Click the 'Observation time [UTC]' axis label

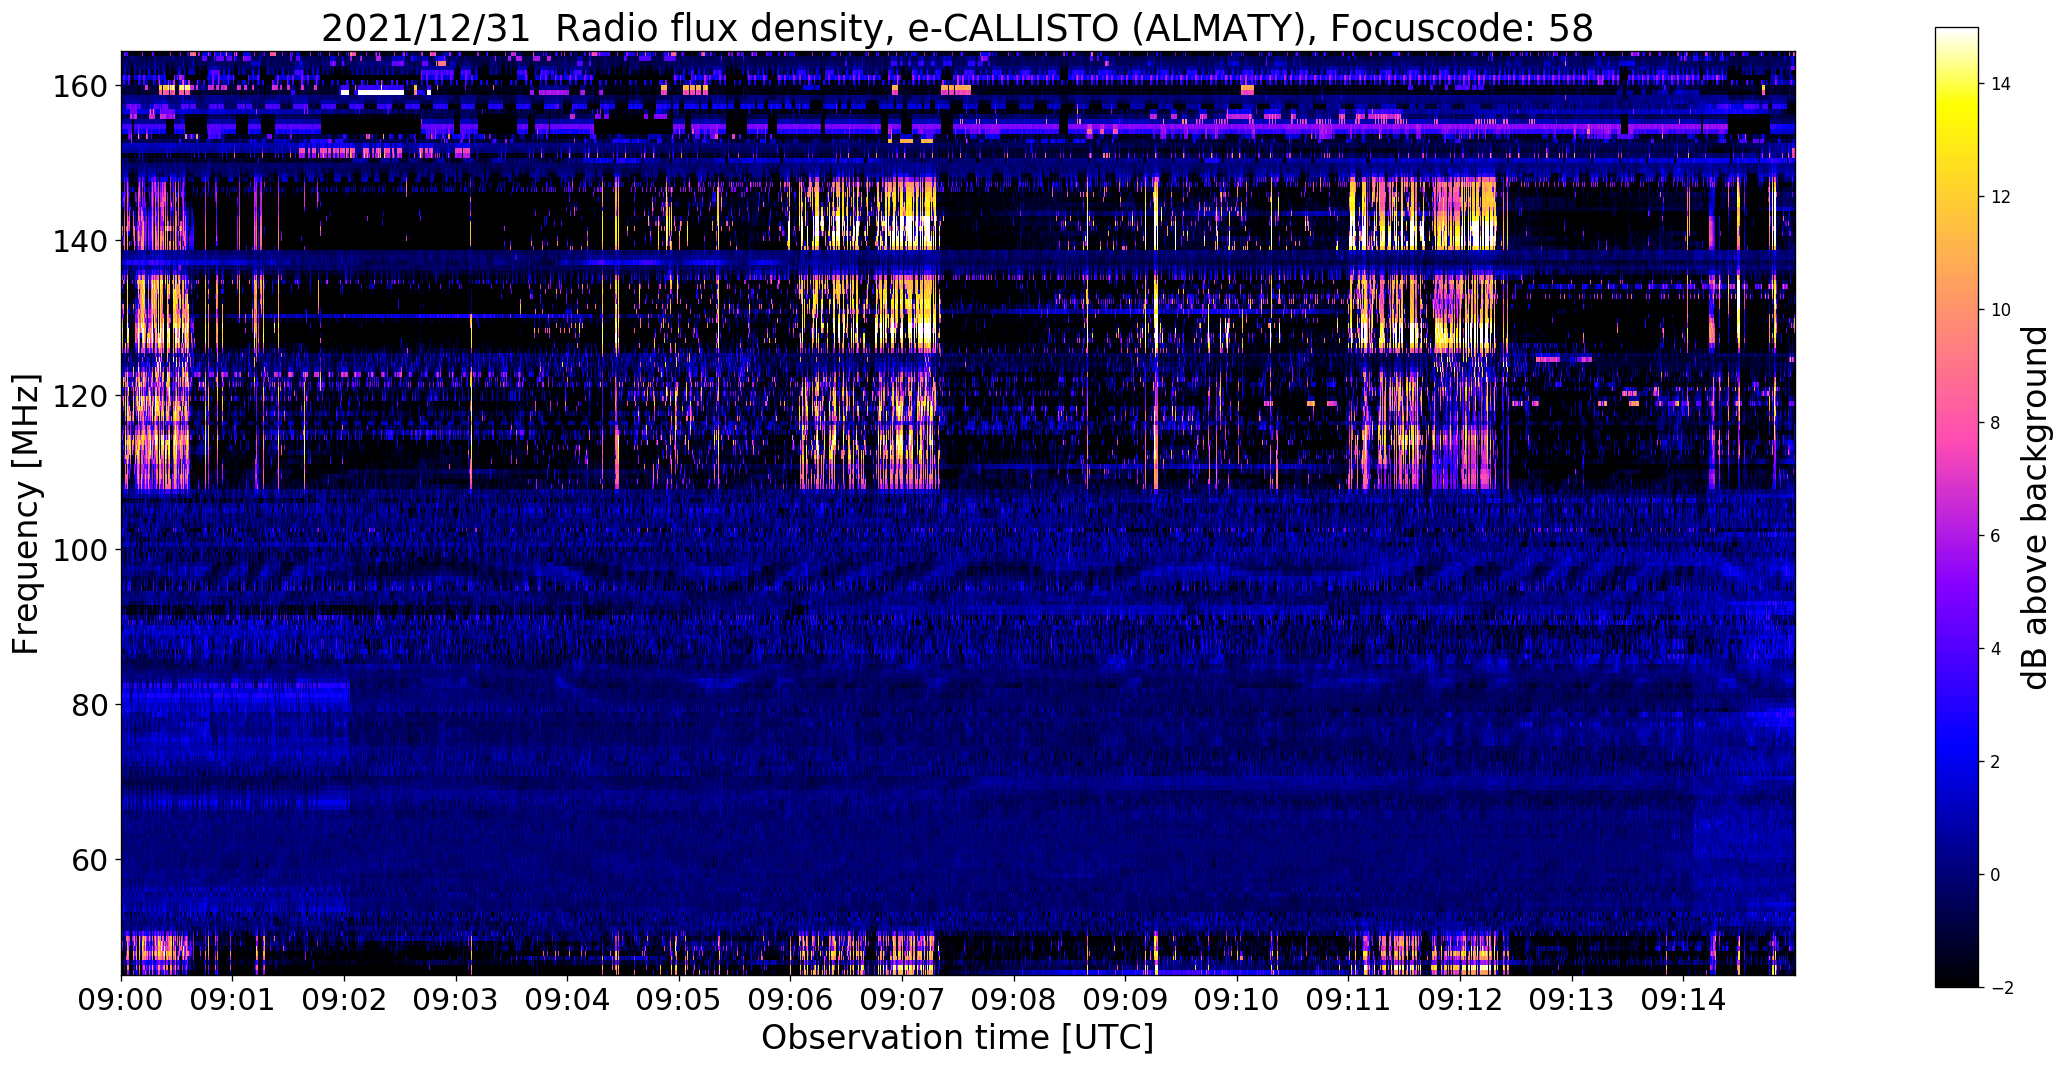957,1038
